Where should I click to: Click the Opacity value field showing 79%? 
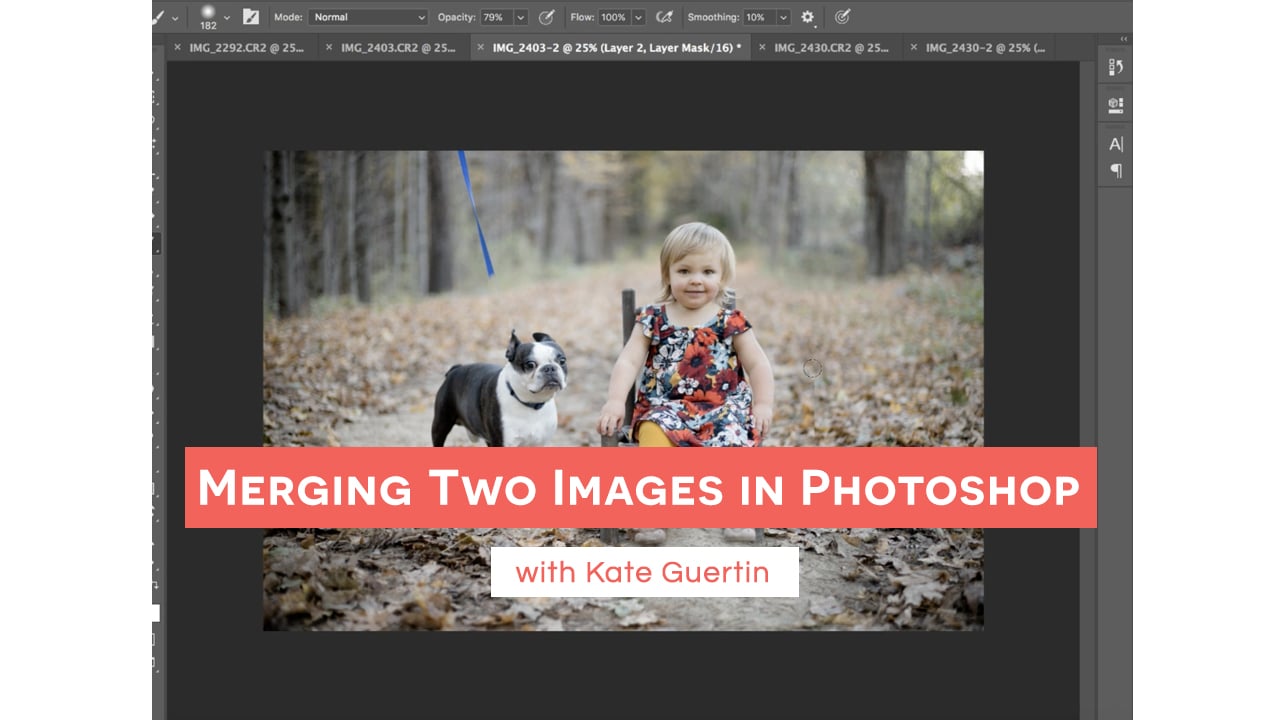495,17
